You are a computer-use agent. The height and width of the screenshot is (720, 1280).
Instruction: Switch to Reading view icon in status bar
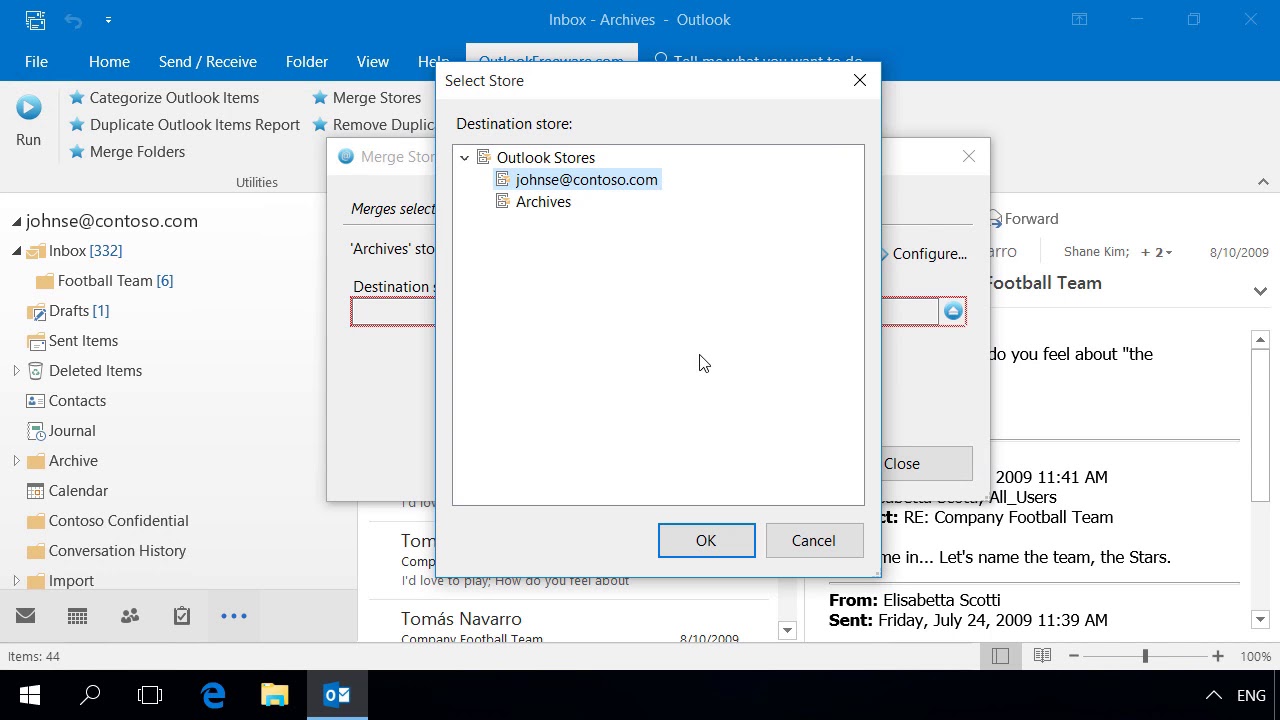pyautogui.click(x=1042, y=656)
